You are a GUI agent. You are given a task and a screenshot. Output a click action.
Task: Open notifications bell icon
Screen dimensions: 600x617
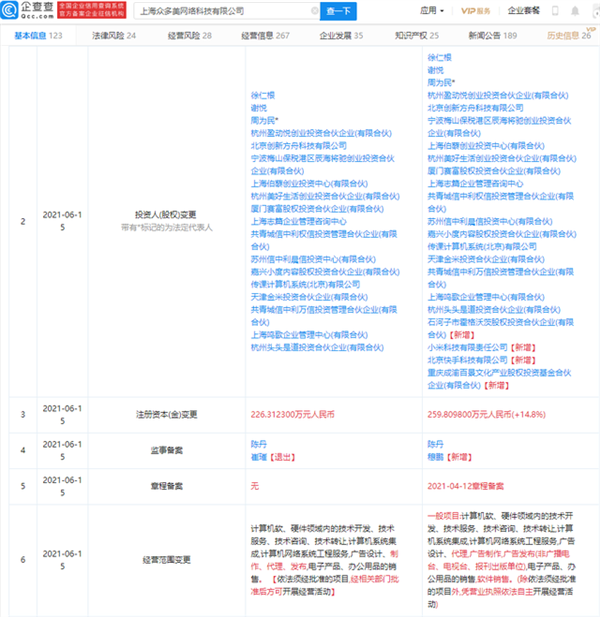pos(575,11)
